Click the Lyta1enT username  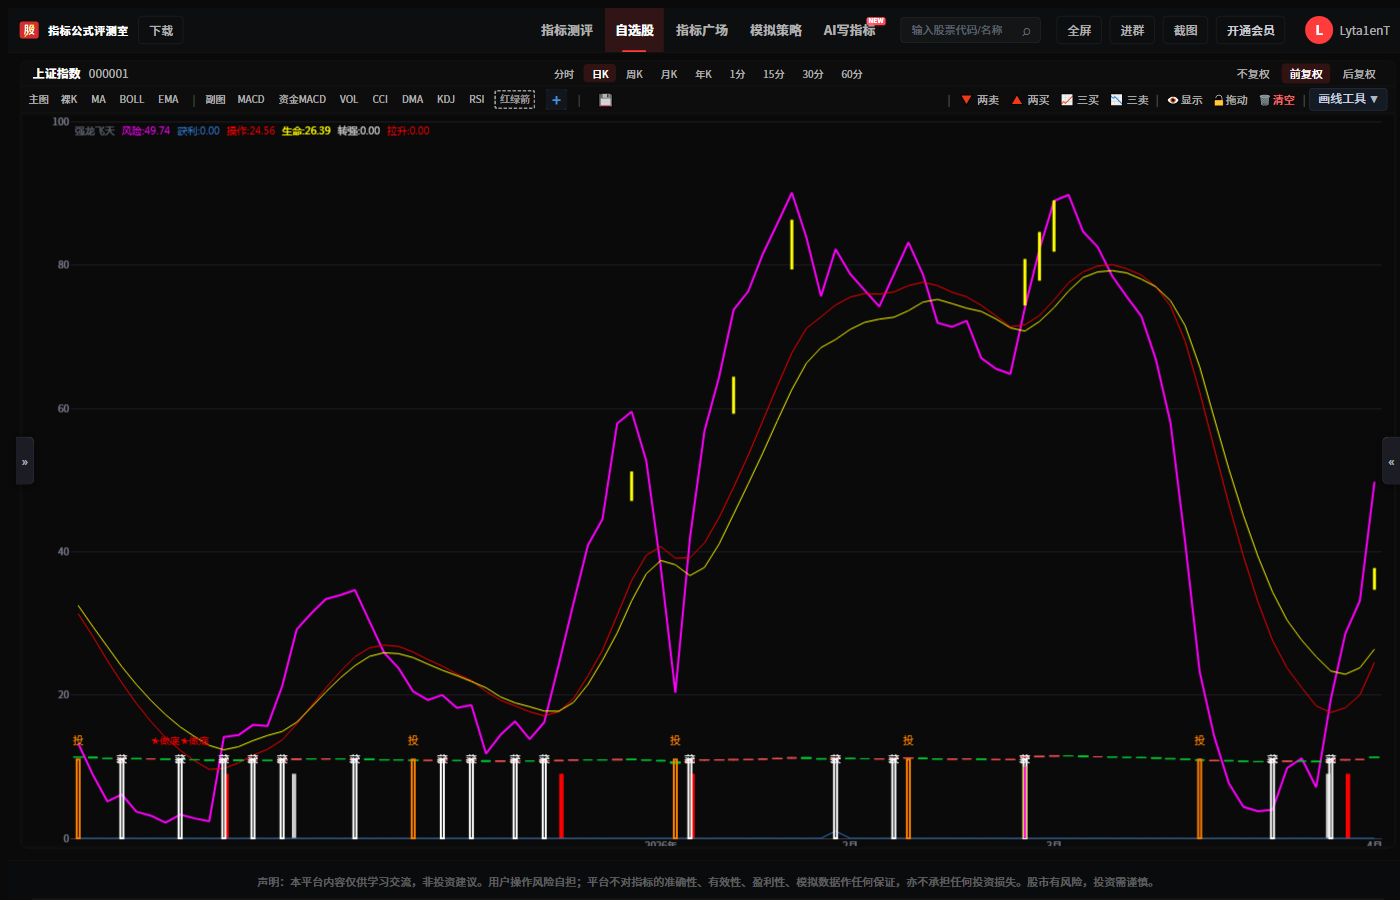[x=1364, y=31]
